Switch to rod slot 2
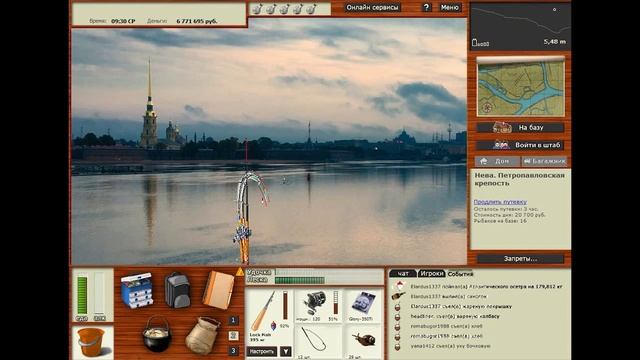This screenshot has height=360, width=640. pyautogui.click(x=233, y=336)
